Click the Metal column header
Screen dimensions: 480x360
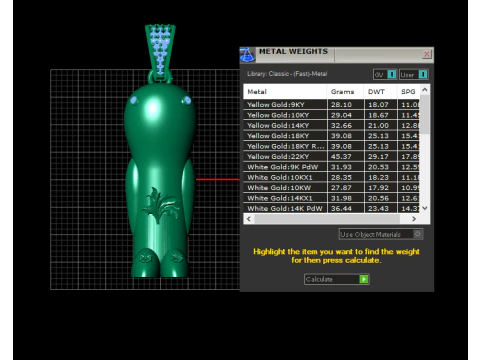pos(285,92)
